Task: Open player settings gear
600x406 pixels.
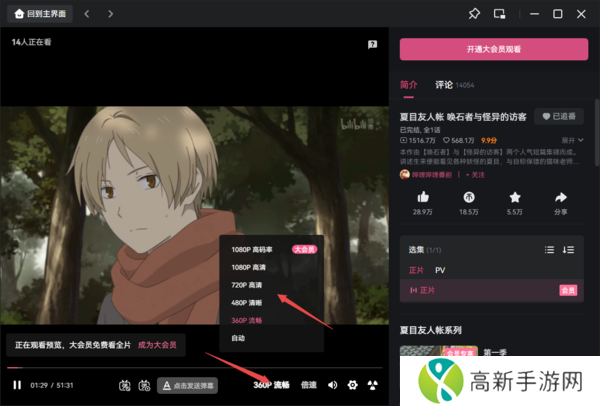Action: [352, 385]
